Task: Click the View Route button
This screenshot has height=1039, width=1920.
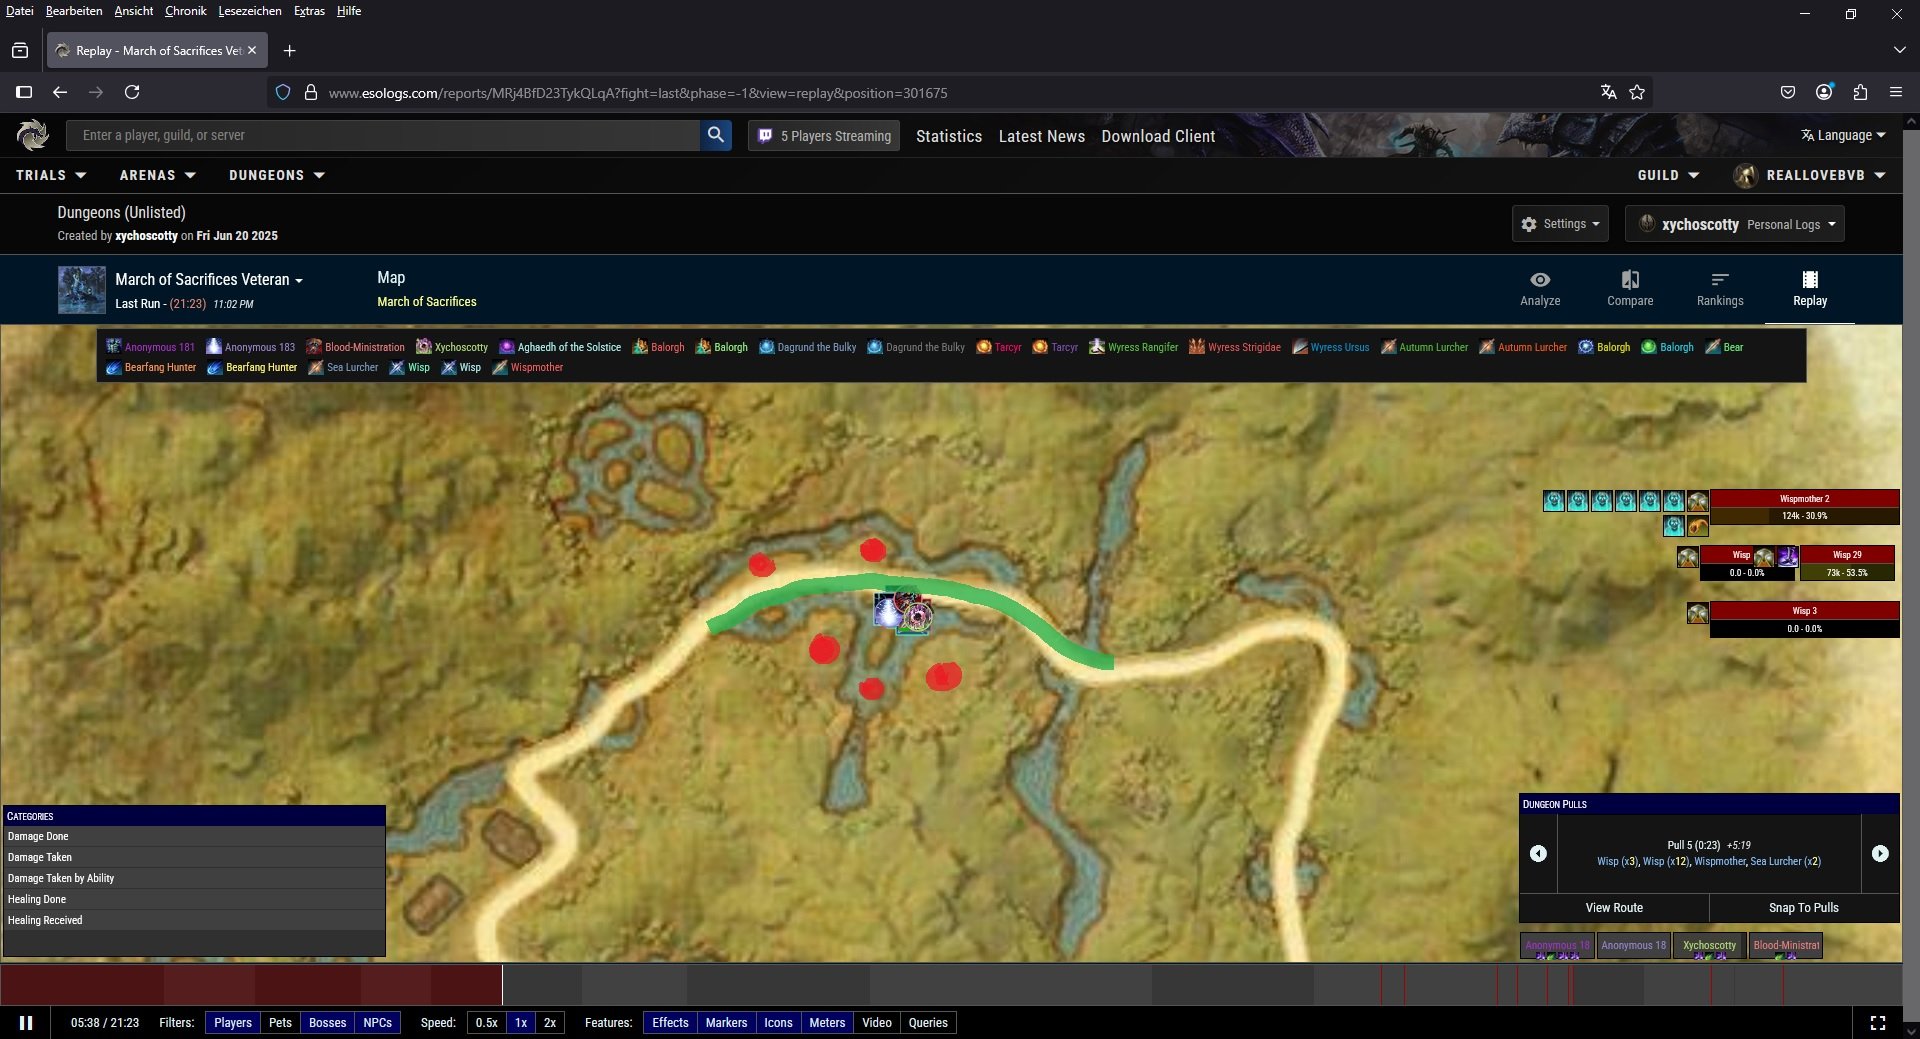Action: (1614, 908)
